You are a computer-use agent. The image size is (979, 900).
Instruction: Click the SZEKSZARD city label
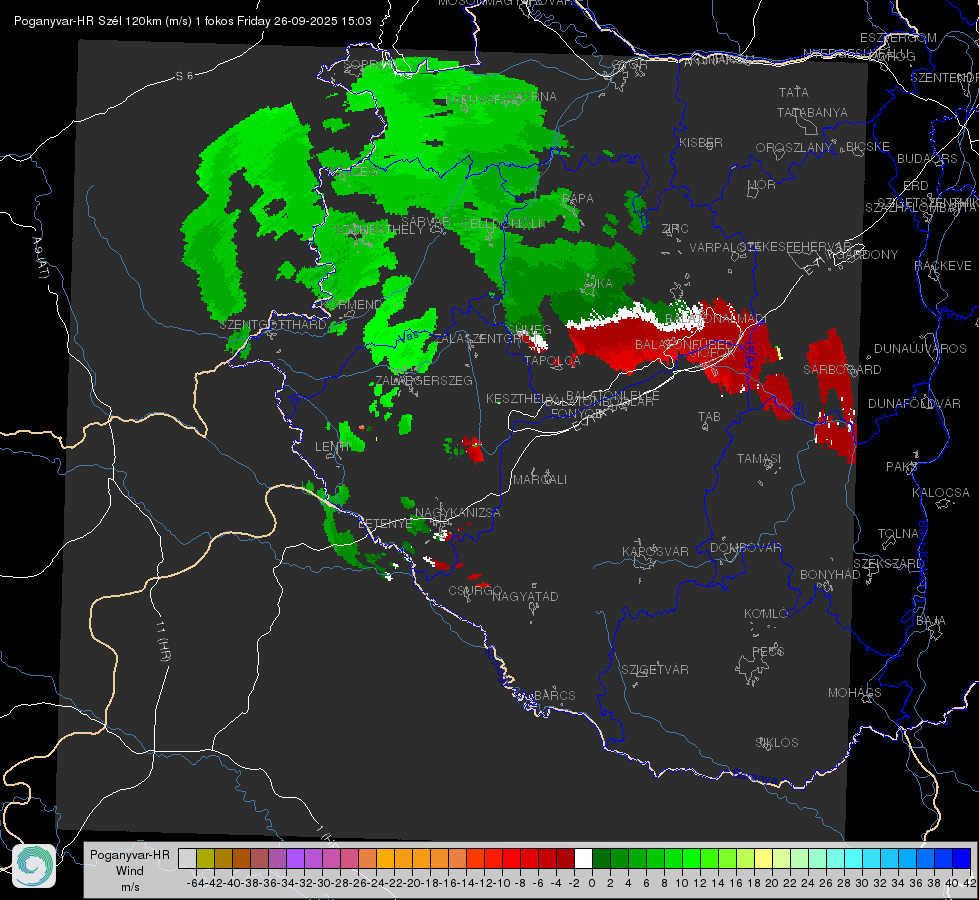pos(888,564)
